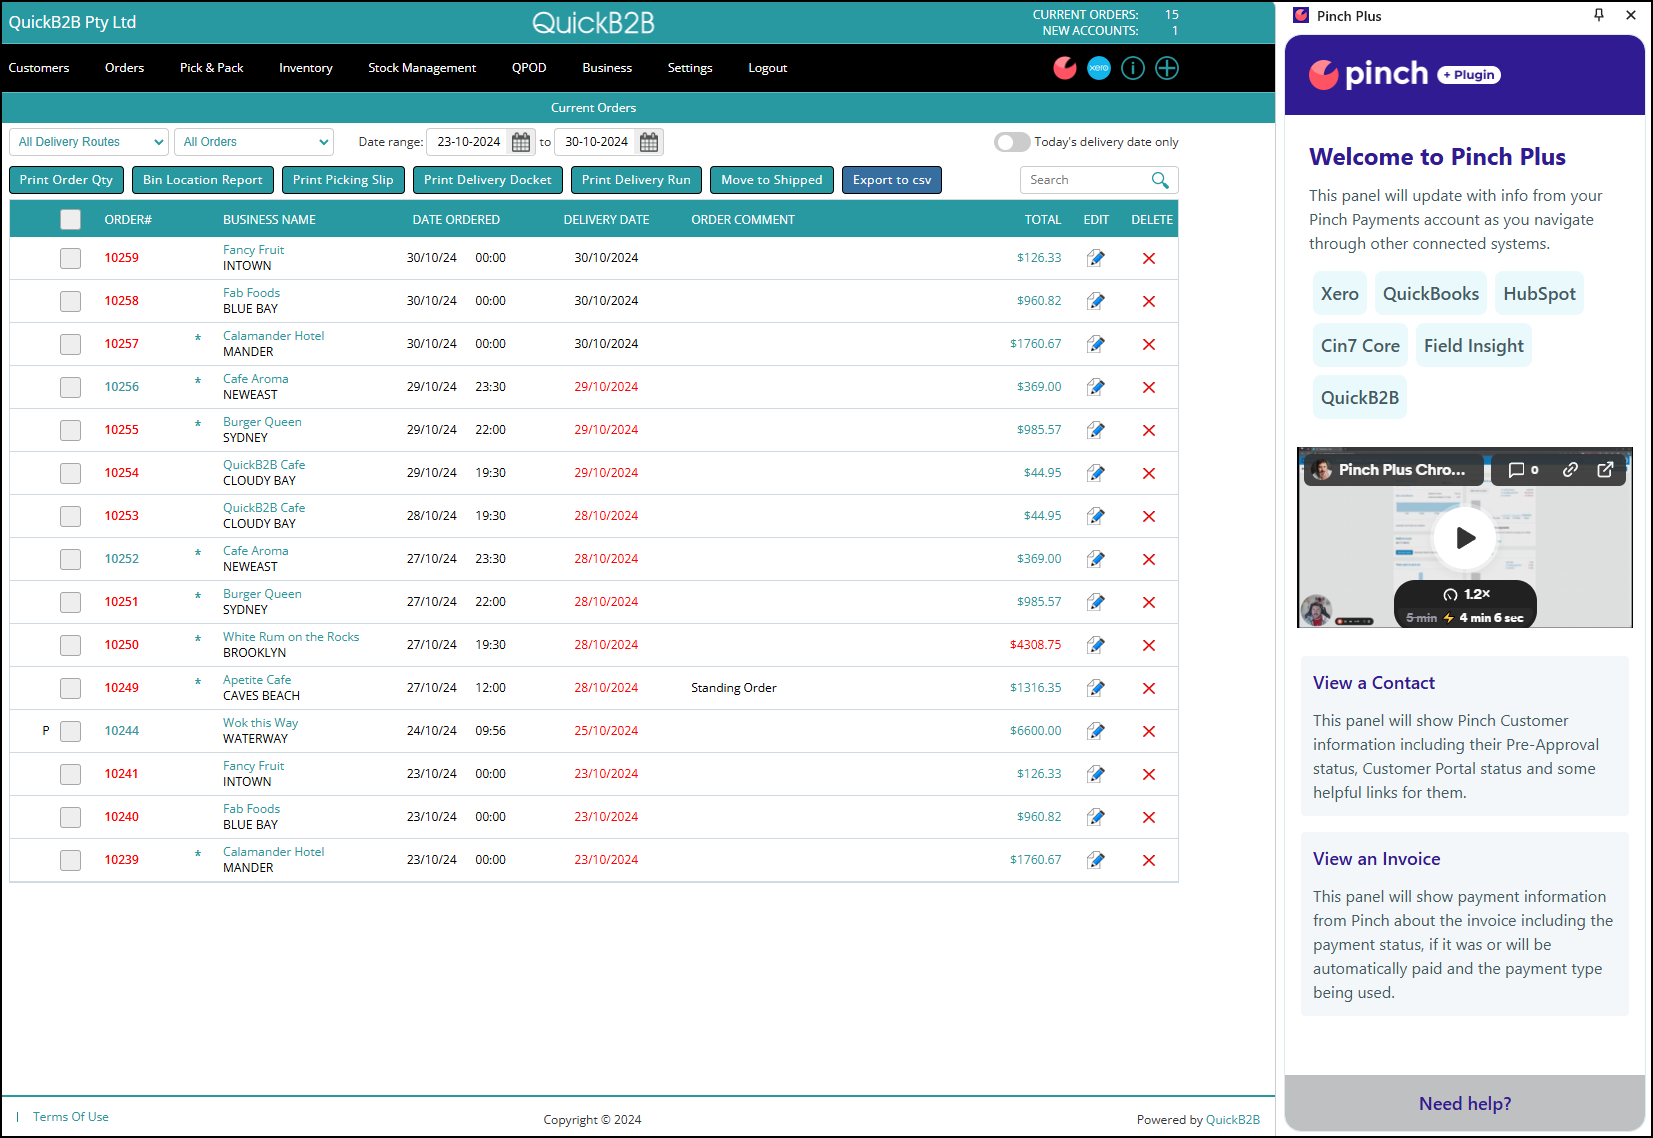
Task: Edit order 10254
Action: pos(1096,473)
